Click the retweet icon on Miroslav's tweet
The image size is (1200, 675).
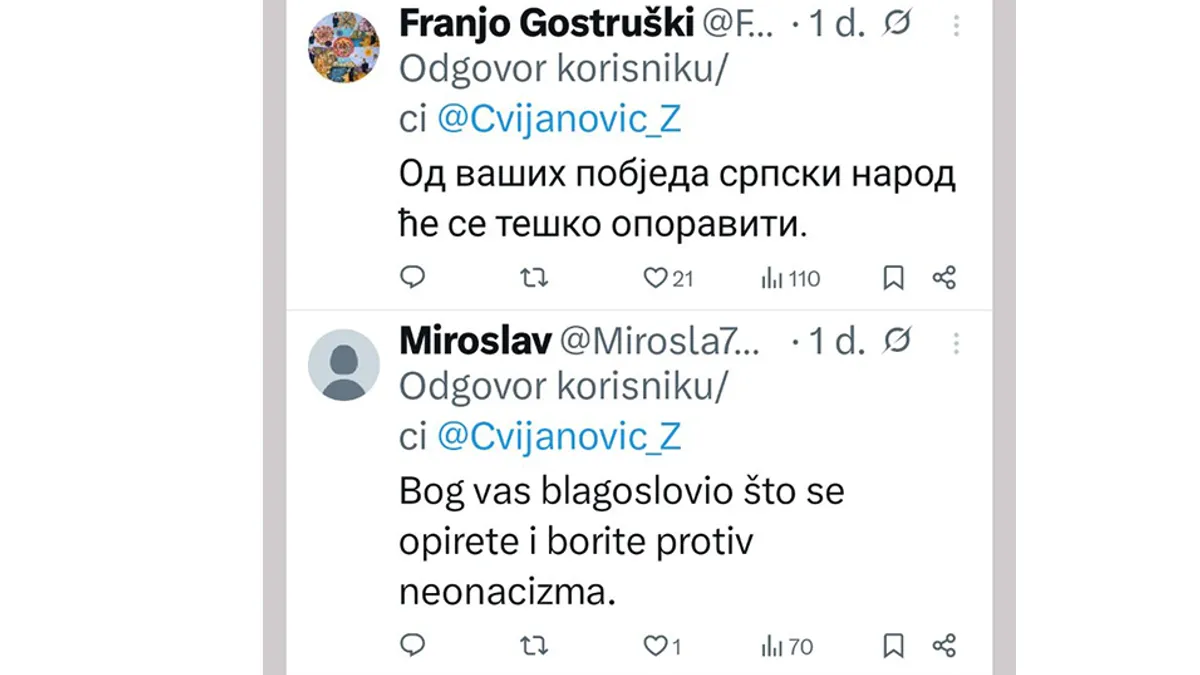(534, 646)
